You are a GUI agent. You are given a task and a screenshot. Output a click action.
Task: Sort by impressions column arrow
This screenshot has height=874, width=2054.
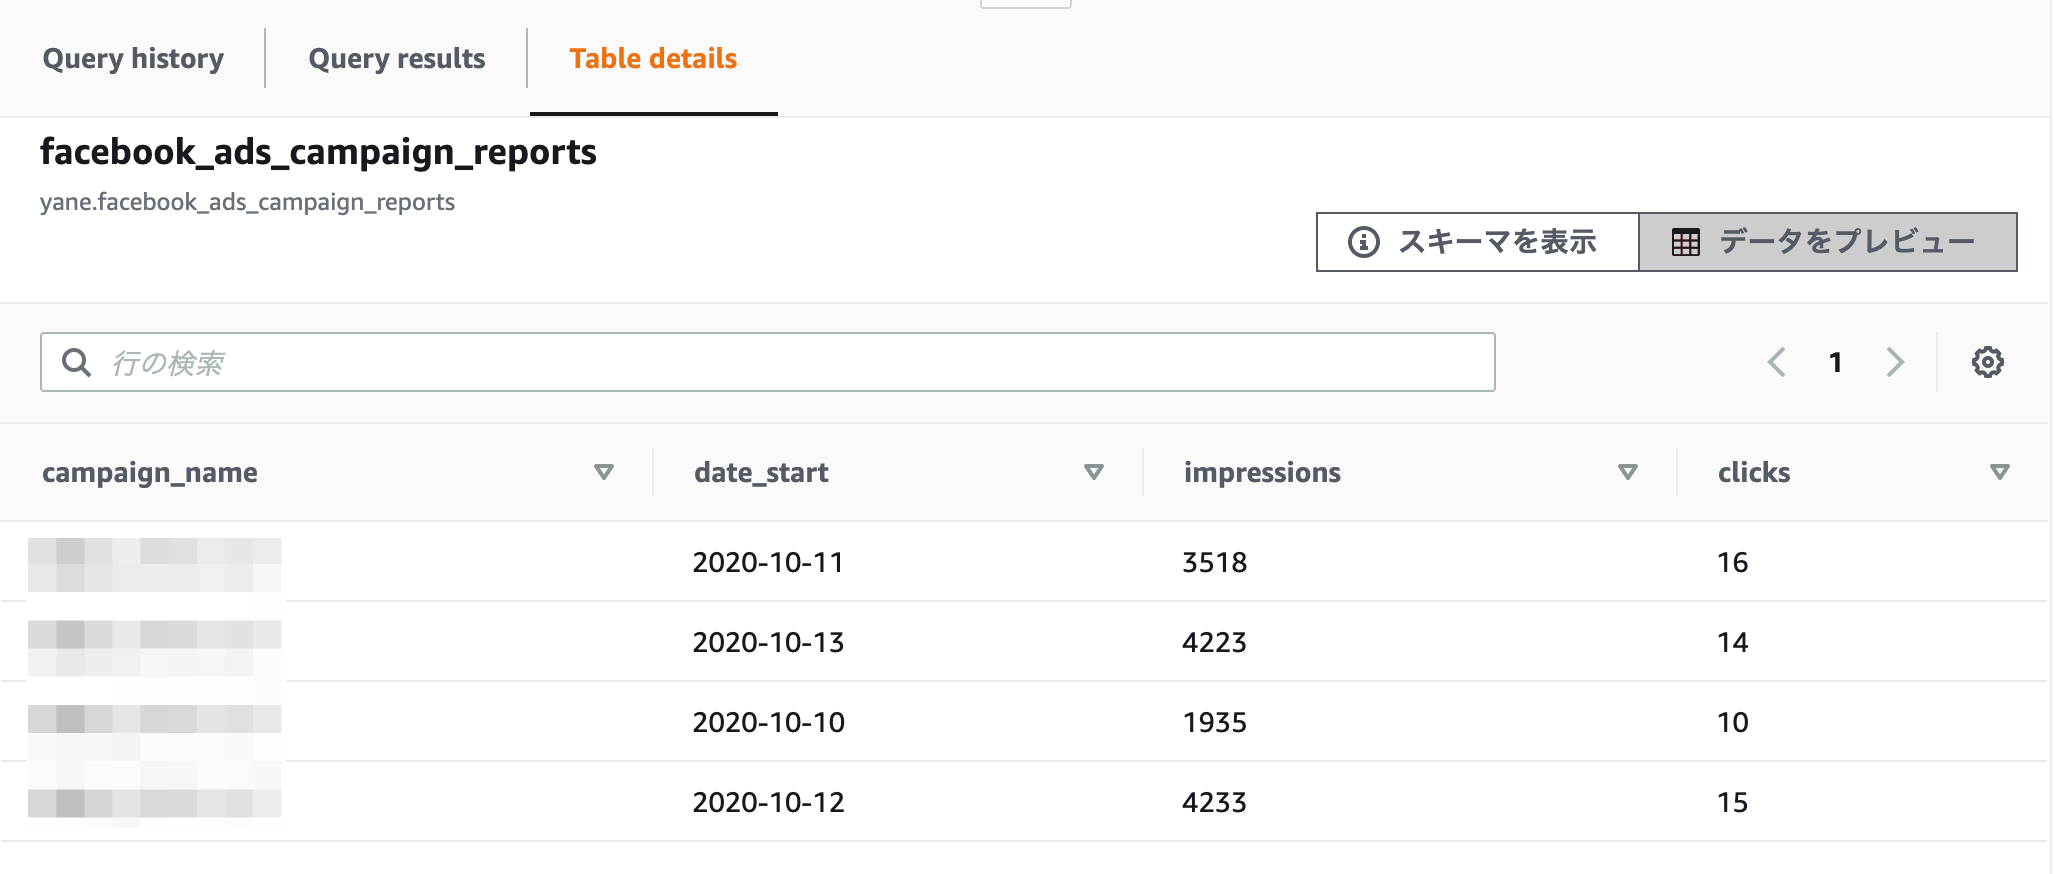(x=1628, y=472)
